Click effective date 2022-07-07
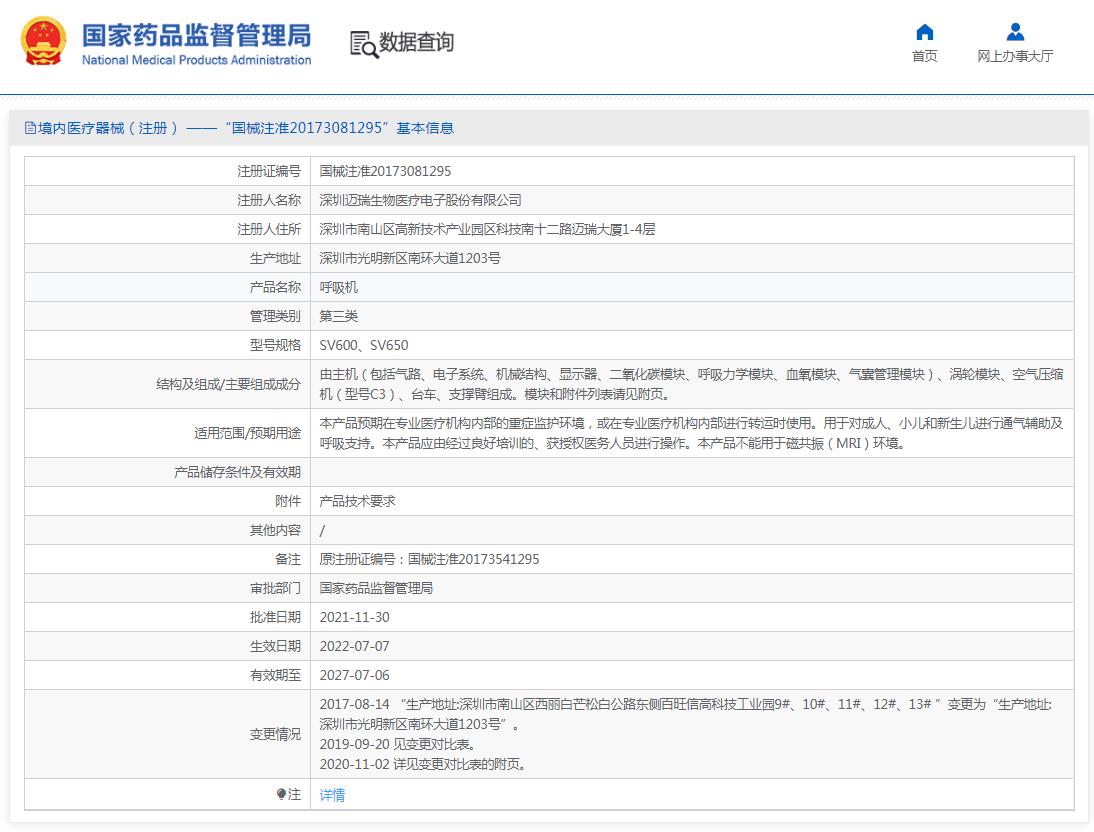Screen dimensions: 1094x832 (354, 646)
